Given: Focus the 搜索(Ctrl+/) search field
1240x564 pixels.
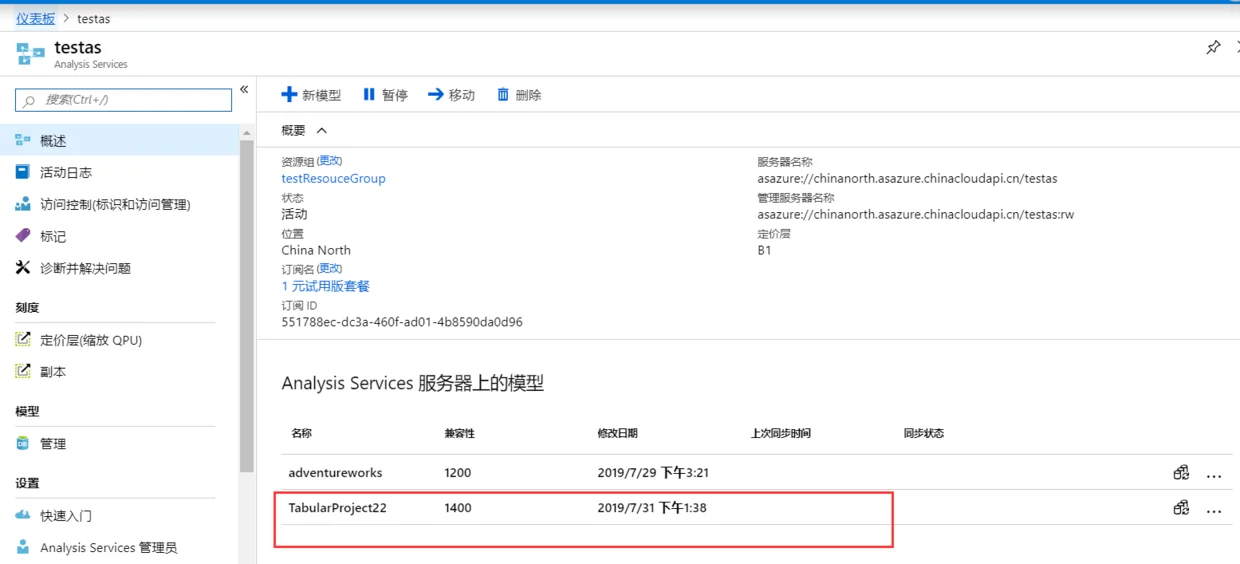Looking at the screenshot, I should click(124, 100).
